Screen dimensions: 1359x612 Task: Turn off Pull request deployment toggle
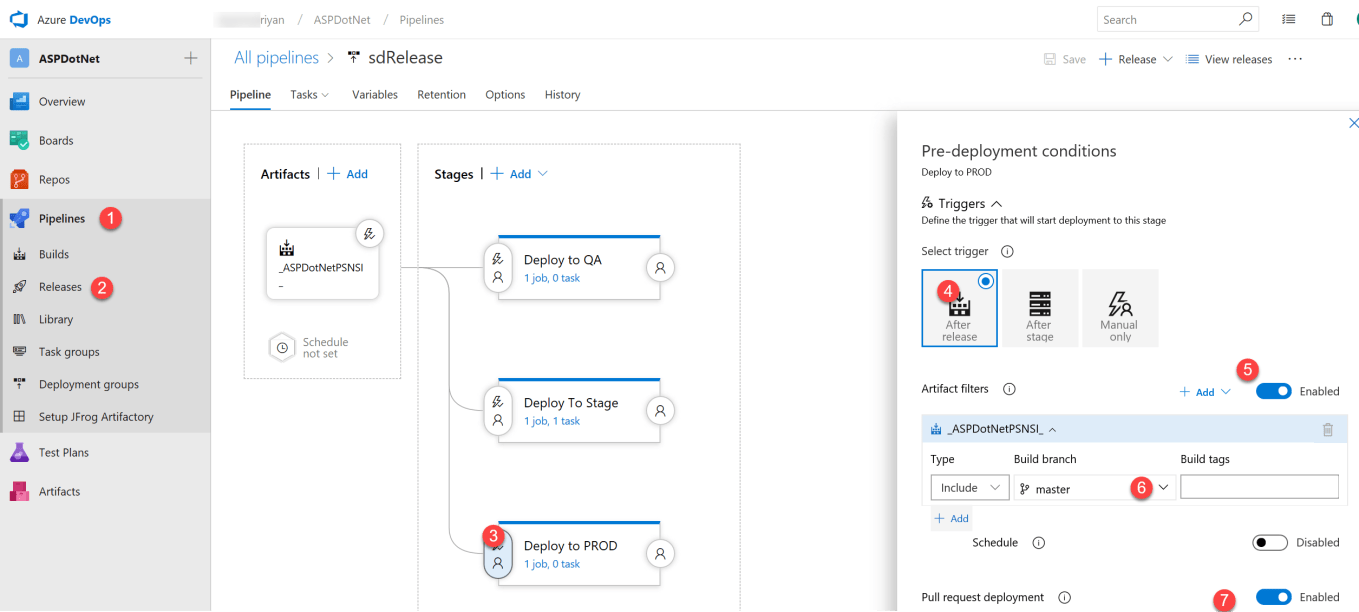pyautogui.click(x=1273, y=597)
